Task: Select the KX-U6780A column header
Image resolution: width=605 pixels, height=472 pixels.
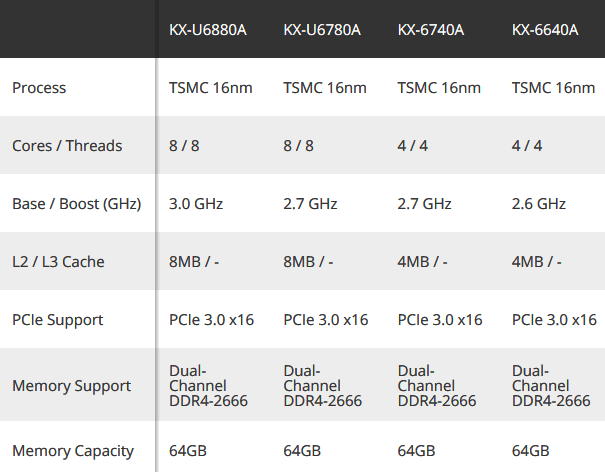Action: (x=322, y=30)
